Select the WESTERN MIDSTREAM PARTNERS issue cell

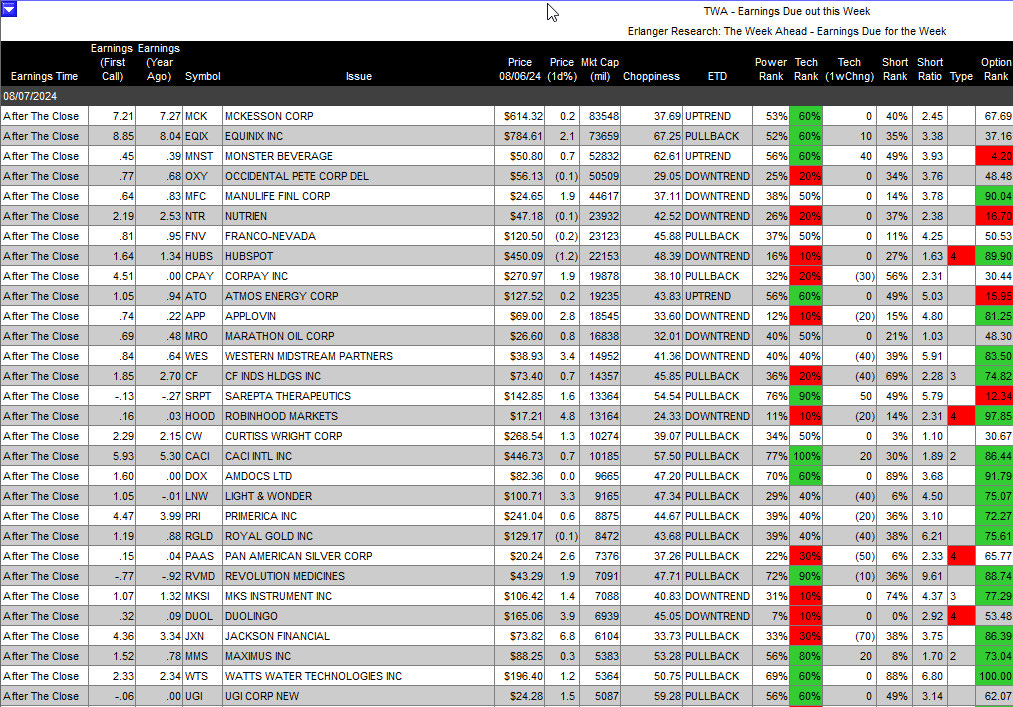(359, 357)
